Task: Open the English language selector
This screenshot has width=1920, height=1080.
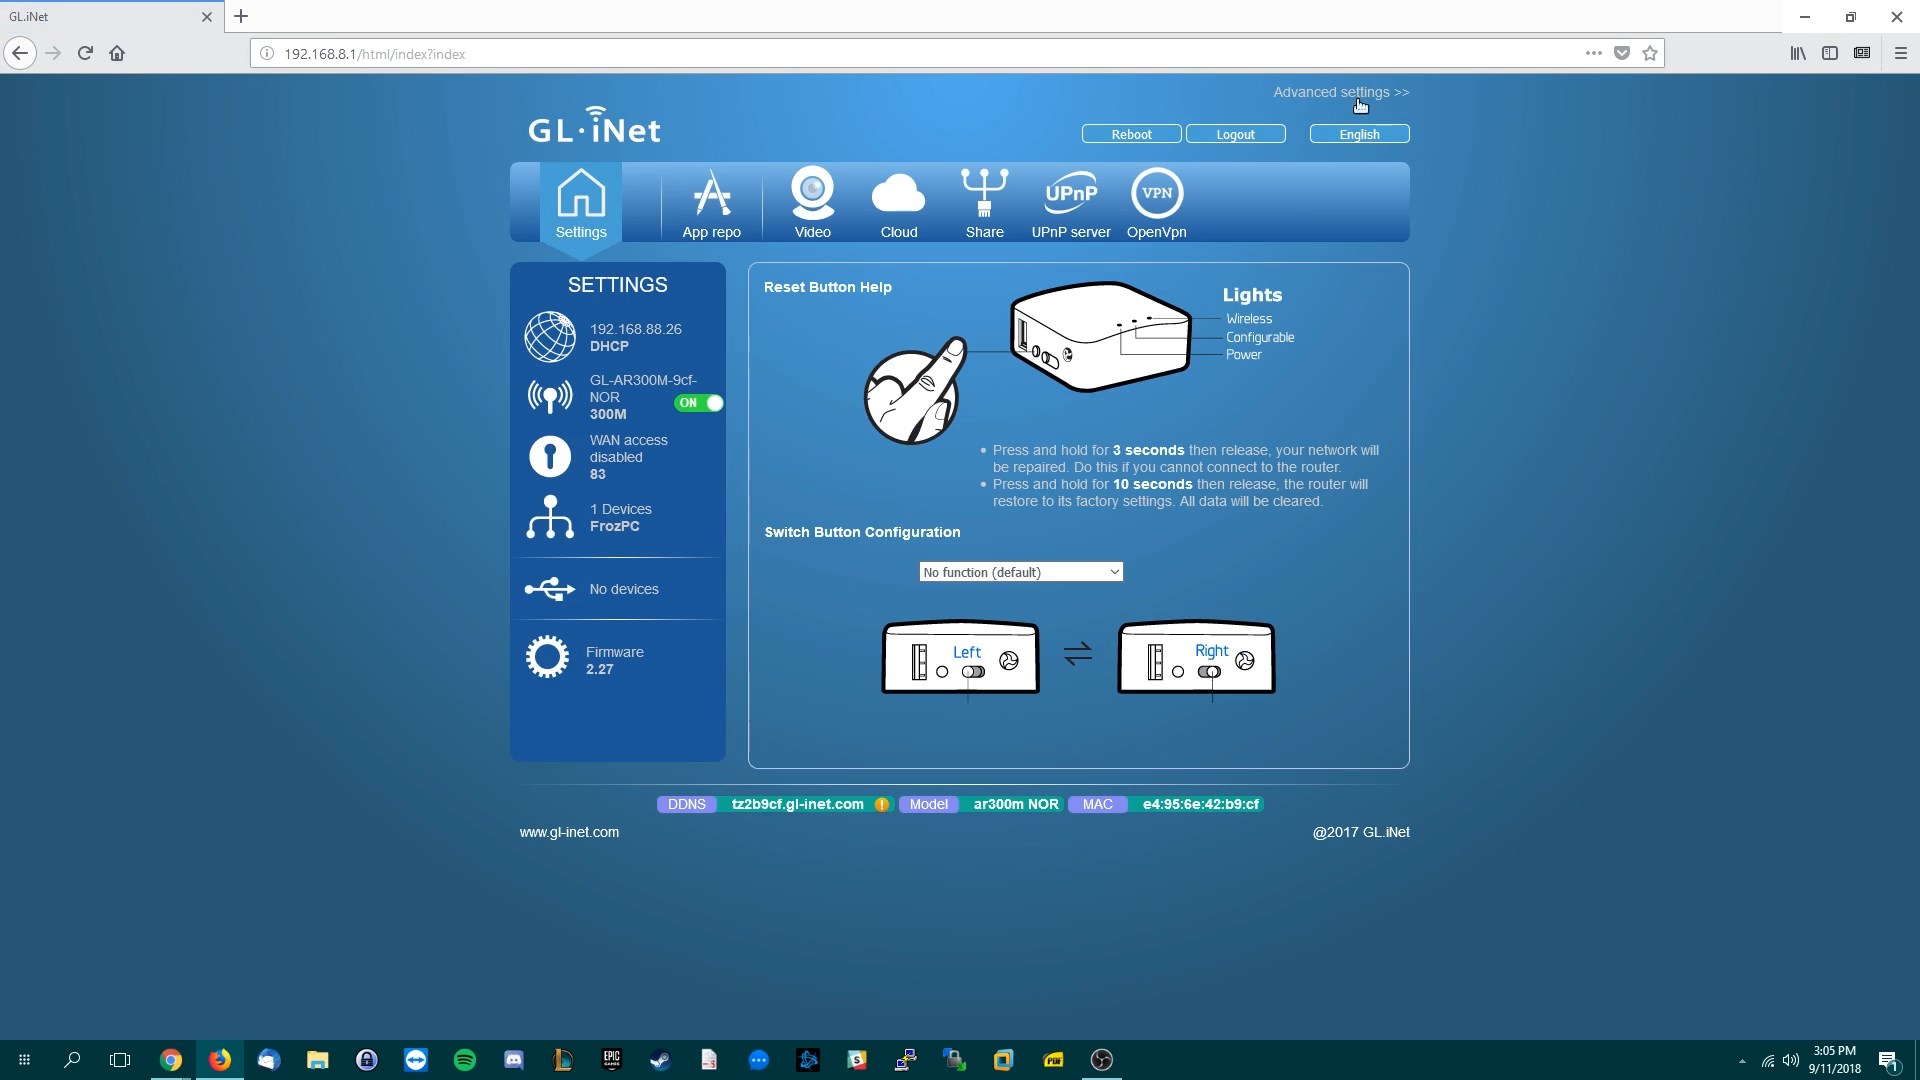Action: click(1359, 134)
